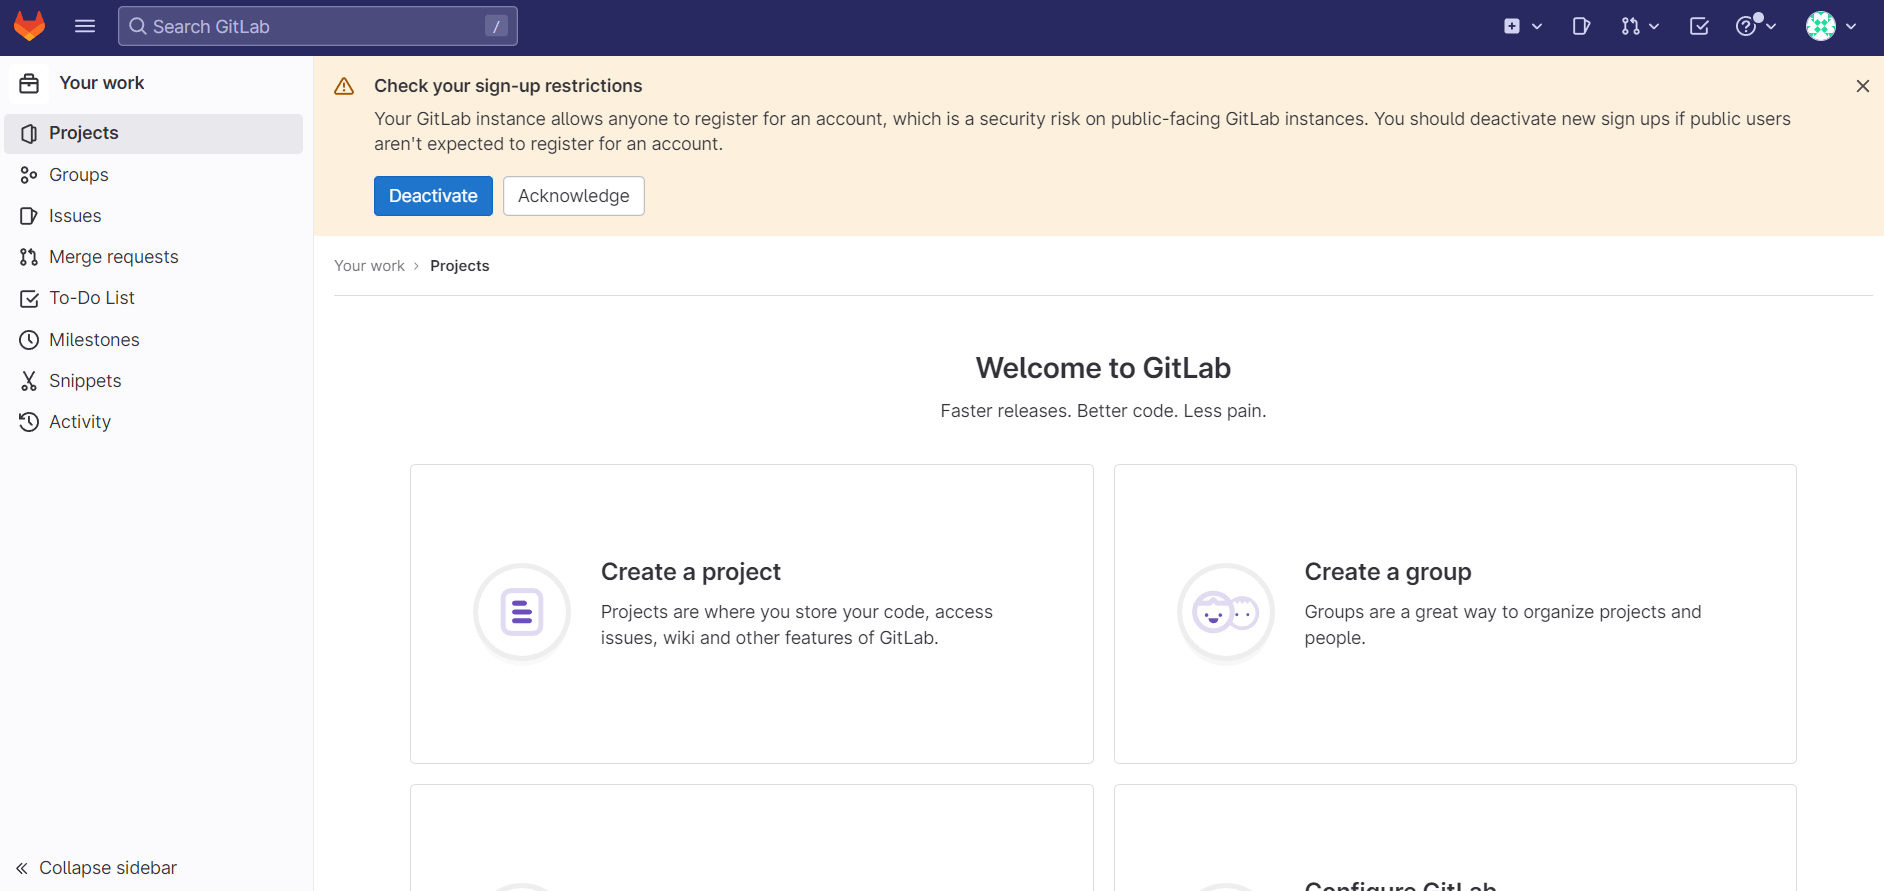Click the Projects breadcrumb
Viewport: 1884px width, 891px height.
pyautogui.click(x=460, y=266)
